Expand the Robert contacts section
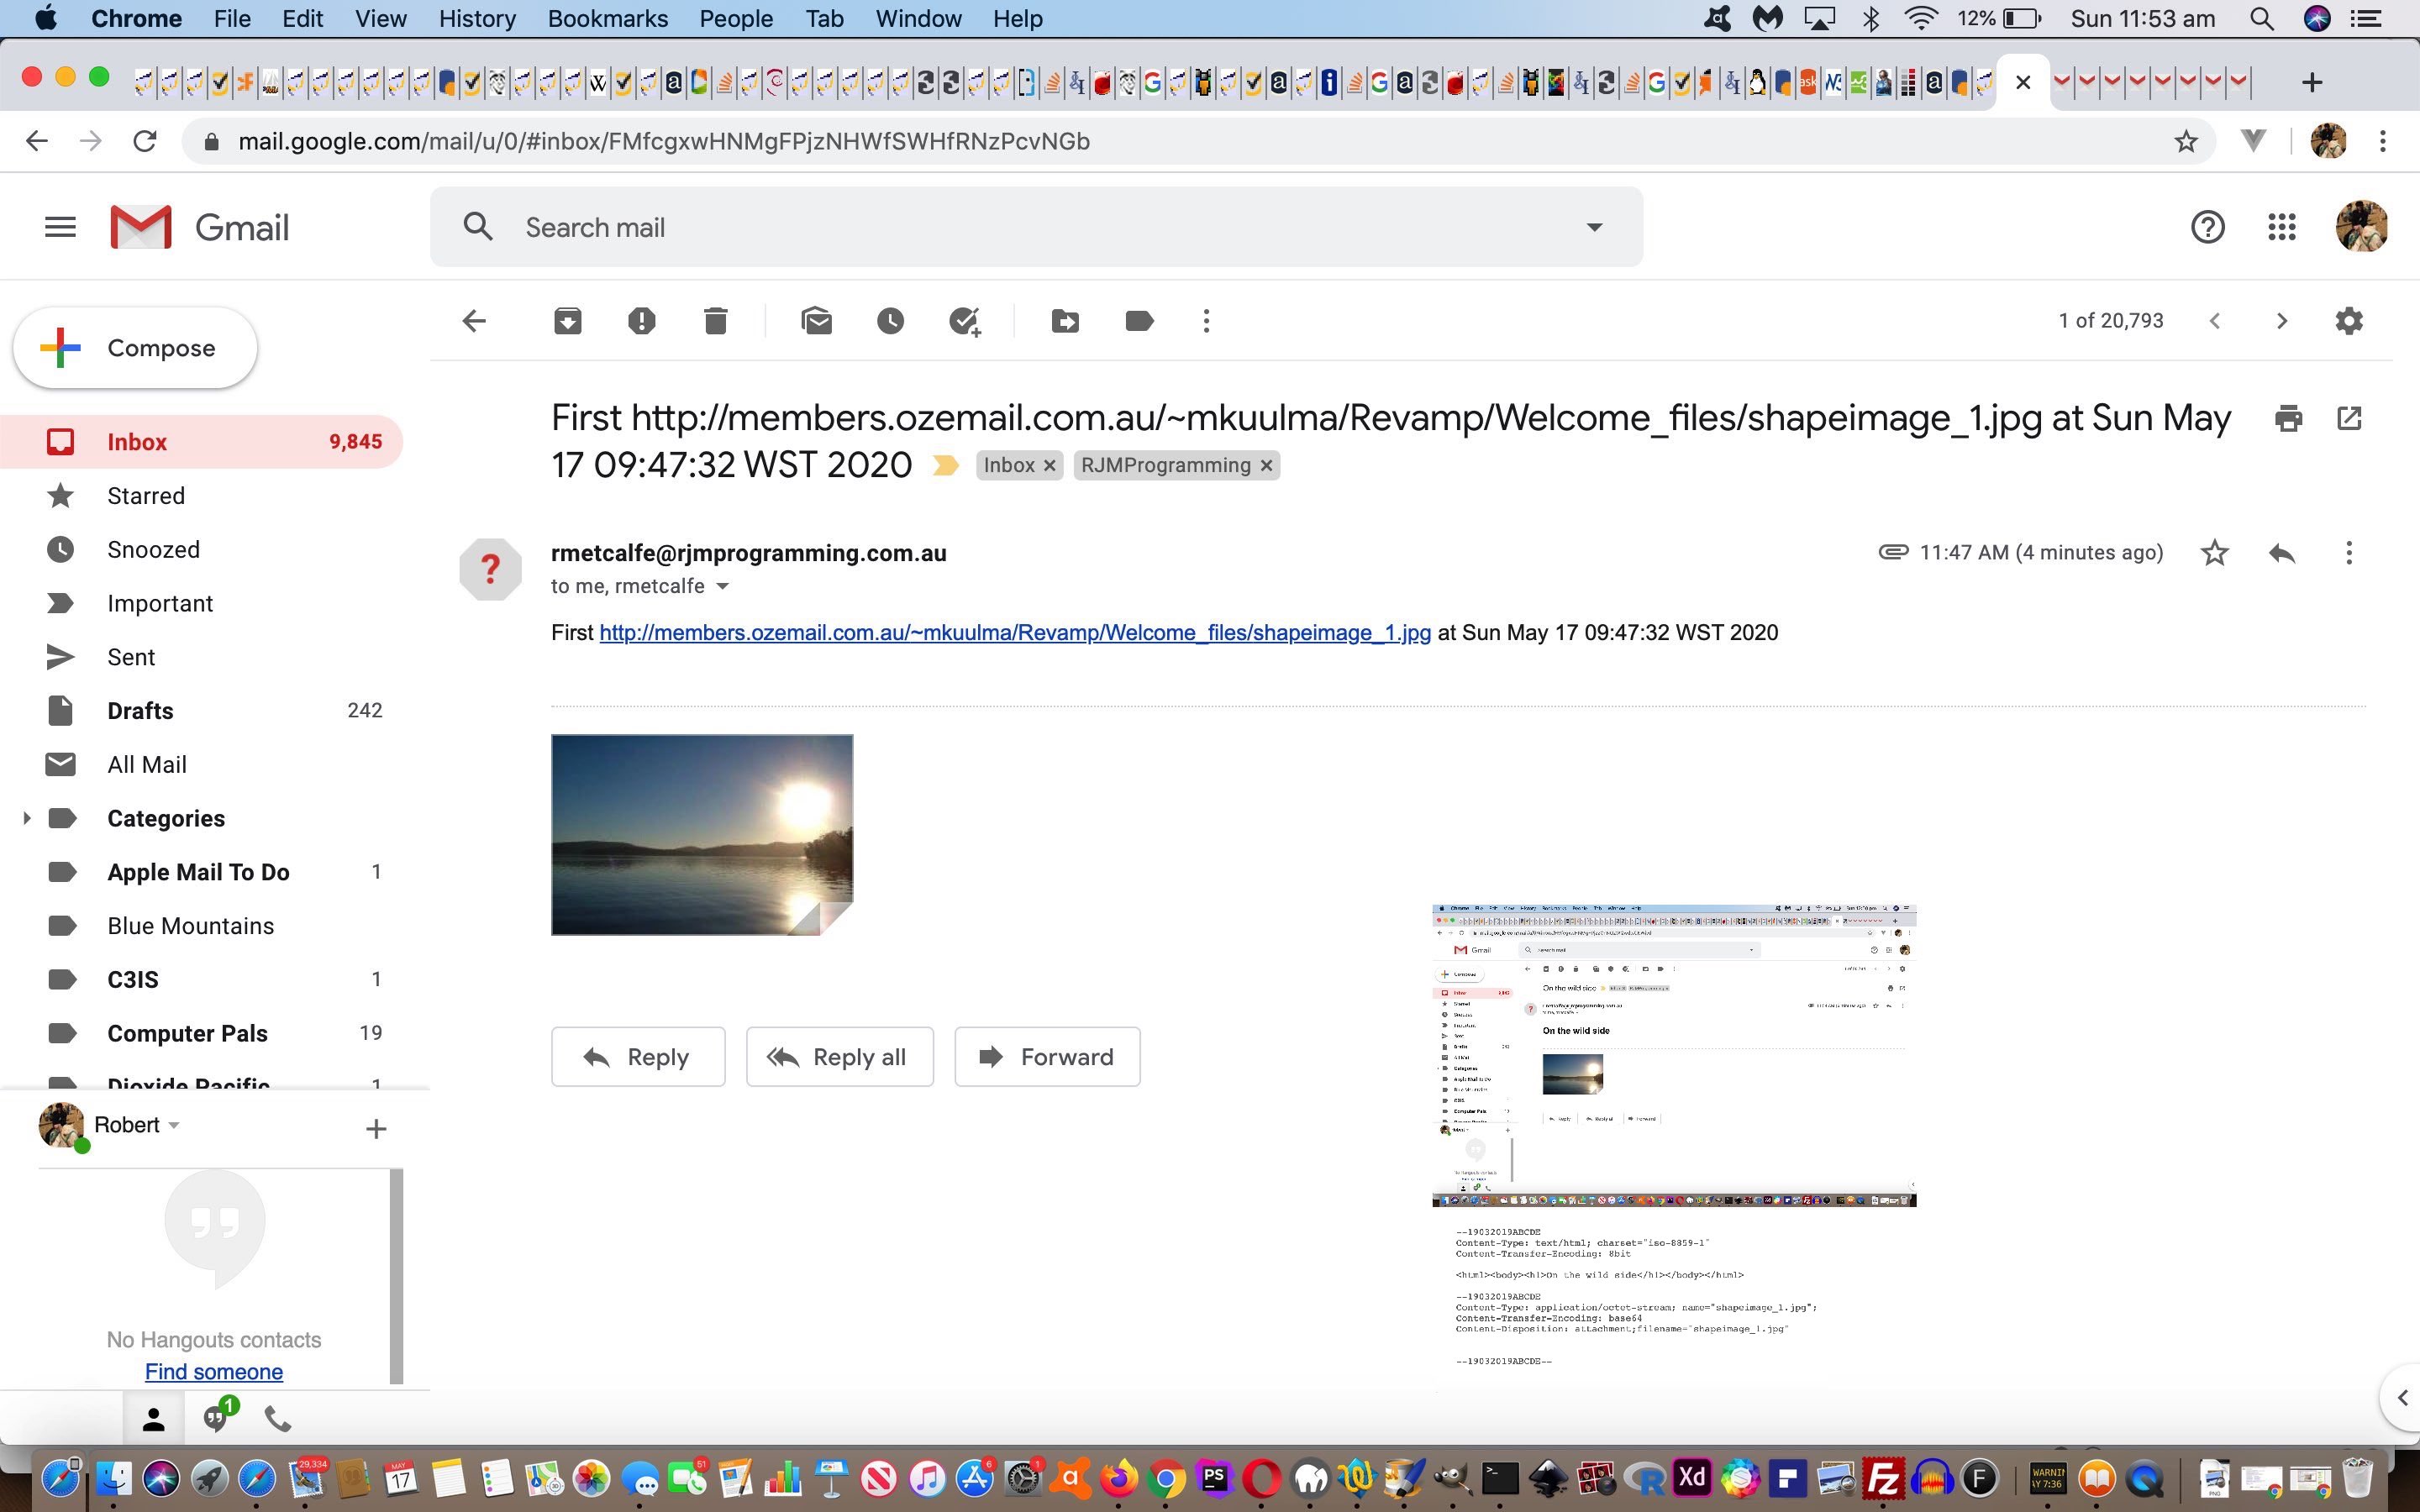 click(x=172, y=1124)
